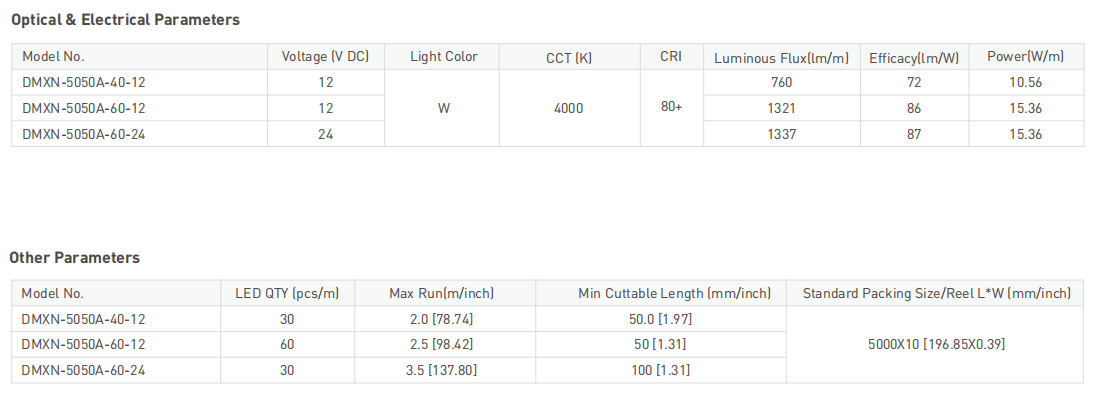Click the LED QTY (pcs/m) column header
Image resolution: width=1112 pixels, height=394 pixels.
[287, 293]
